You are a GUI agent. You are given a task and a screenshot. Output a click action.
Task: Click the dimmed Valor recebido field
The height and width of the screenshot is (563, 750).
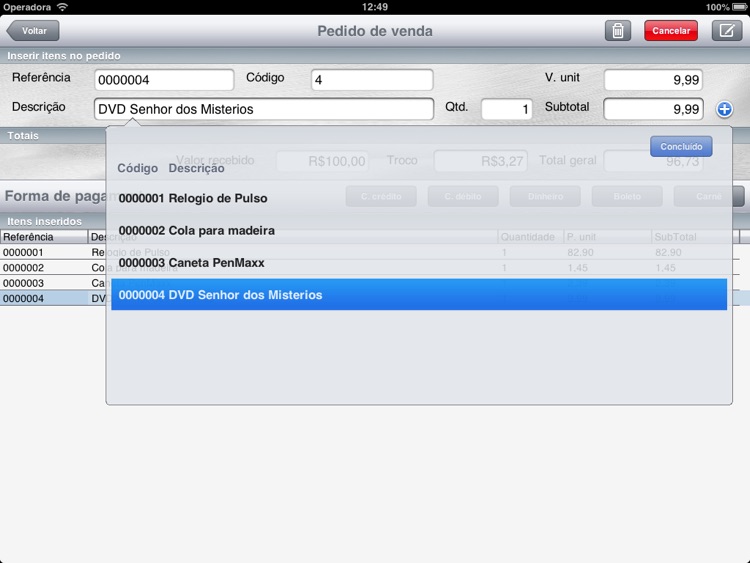tap(322, 161)
